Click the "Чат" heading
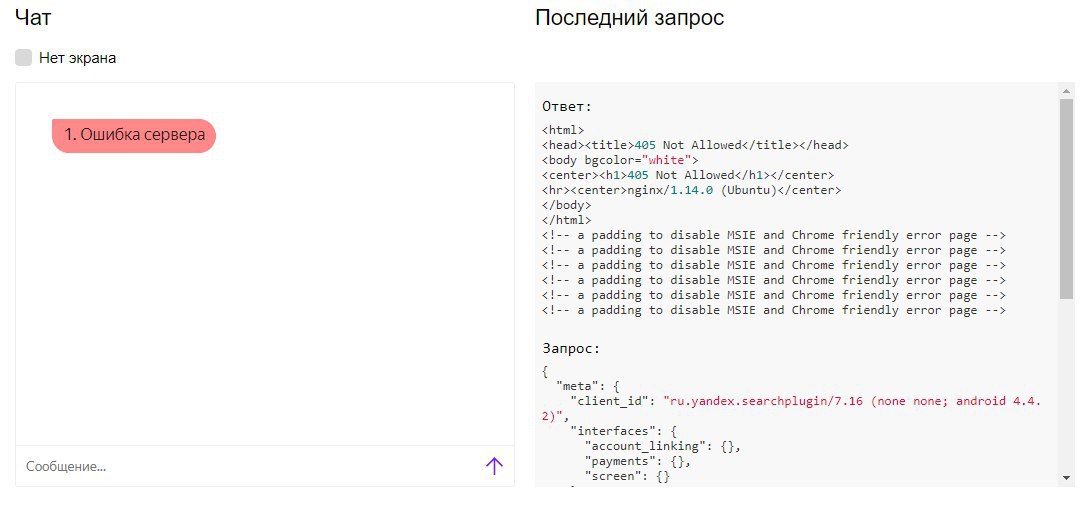Viewport: 1087px width, 514px height. click(x=33, y=18)
